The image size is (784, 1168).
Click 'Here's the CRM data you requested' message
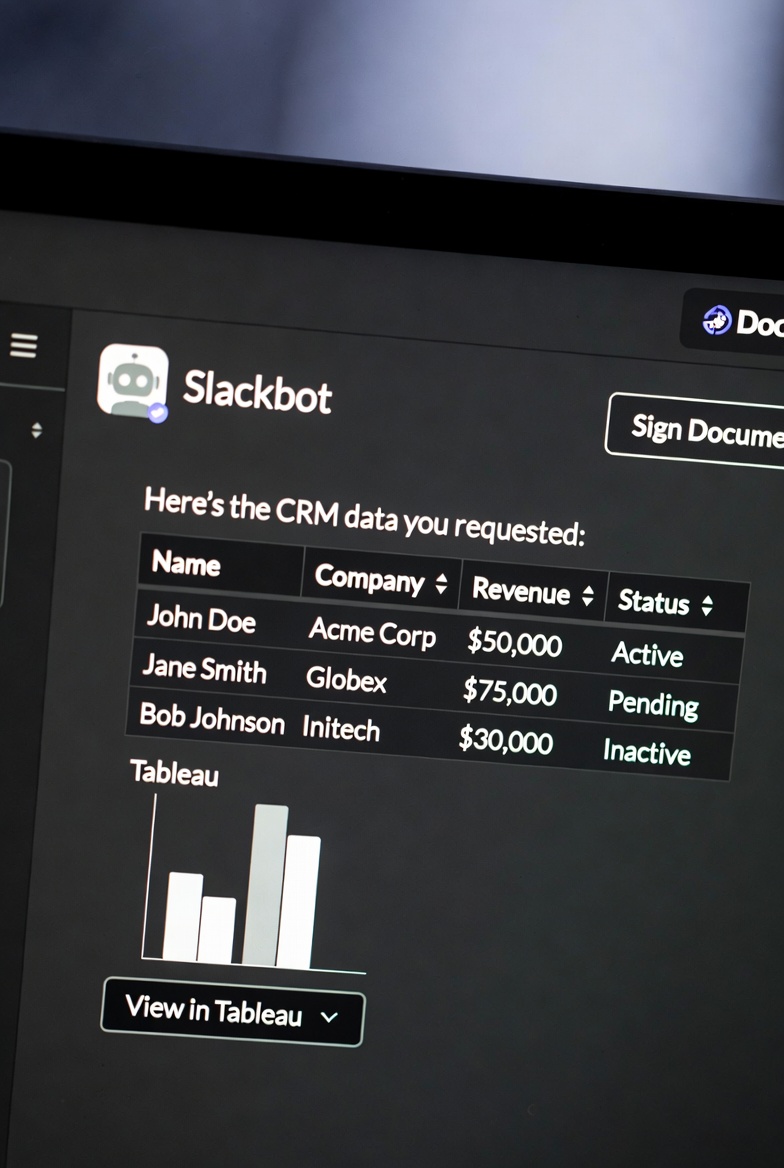pyautogui.click(x=364, y=515)
